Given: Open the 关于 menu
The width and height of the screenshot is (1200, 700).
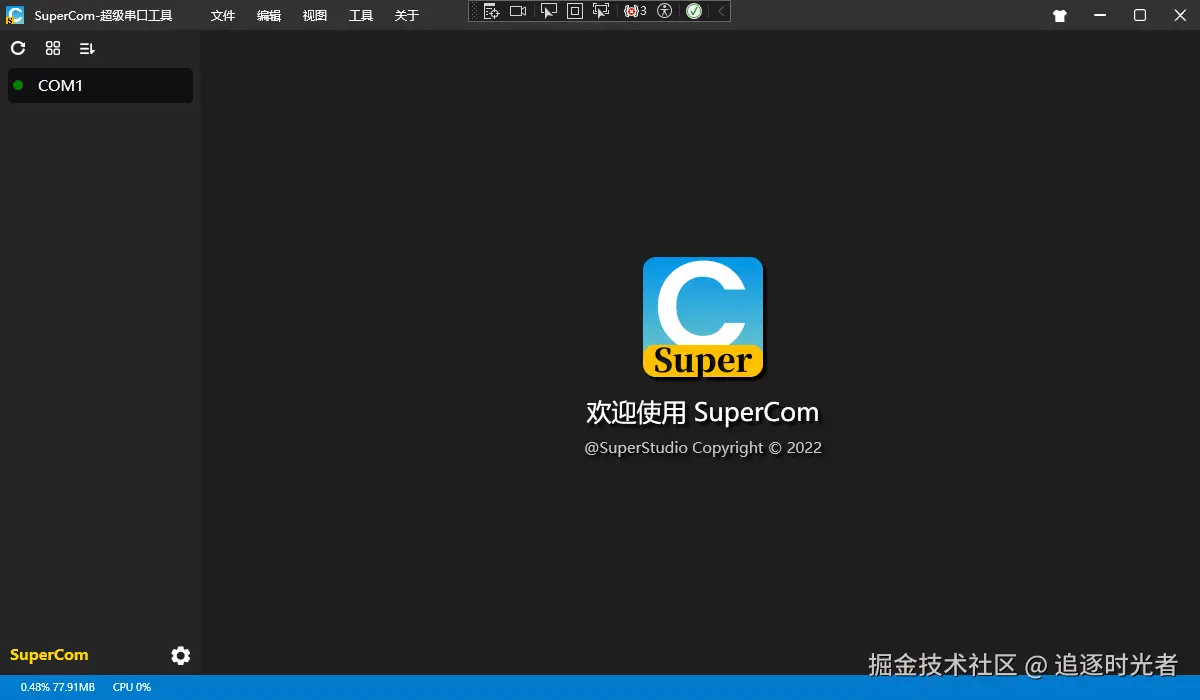Looking at the screenshot, I should point(407,16).
